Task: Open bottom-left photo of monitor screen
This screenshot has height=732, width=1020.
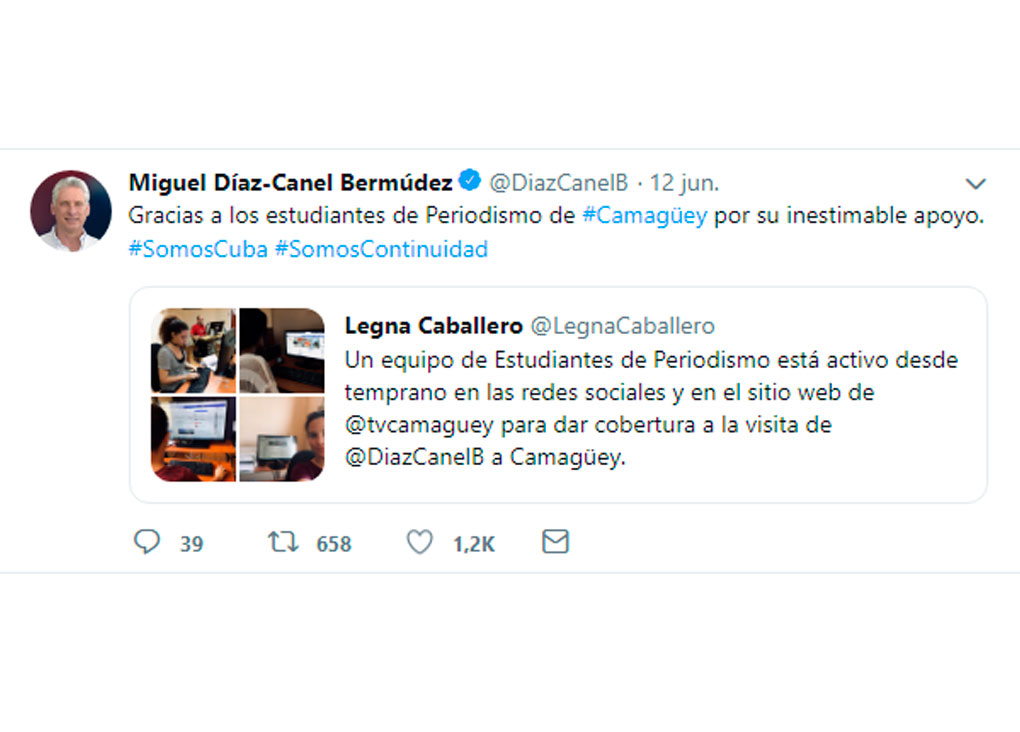Action: point(194,439)
